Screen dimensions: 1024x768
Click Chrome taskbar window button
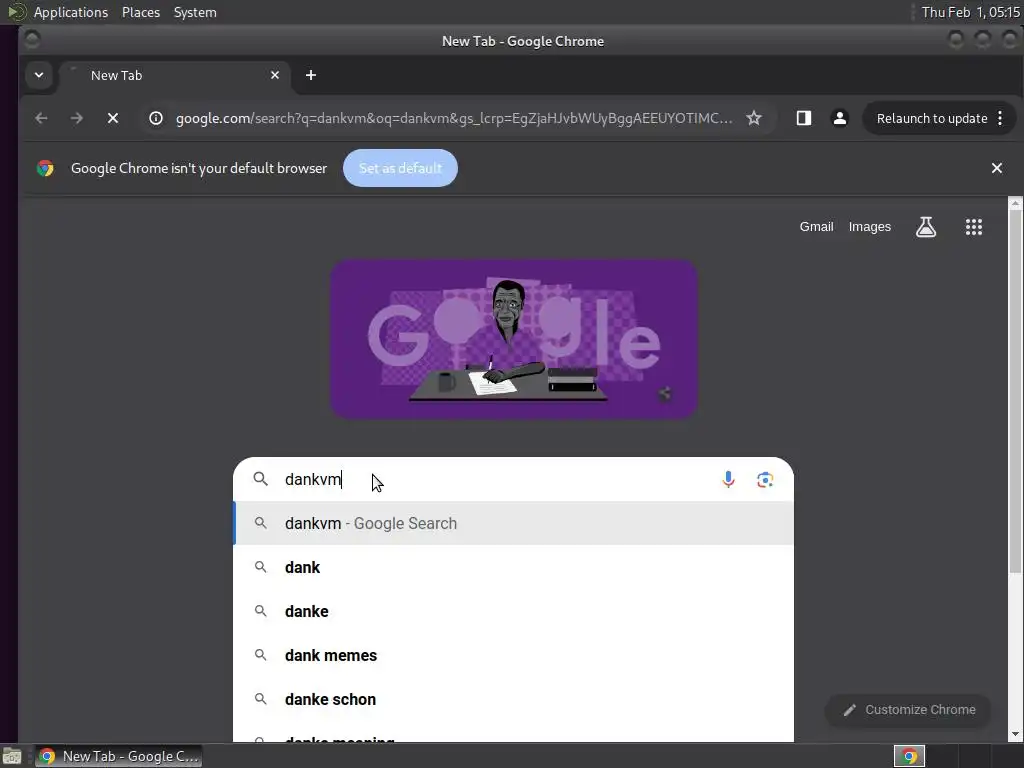coord(118,756)
